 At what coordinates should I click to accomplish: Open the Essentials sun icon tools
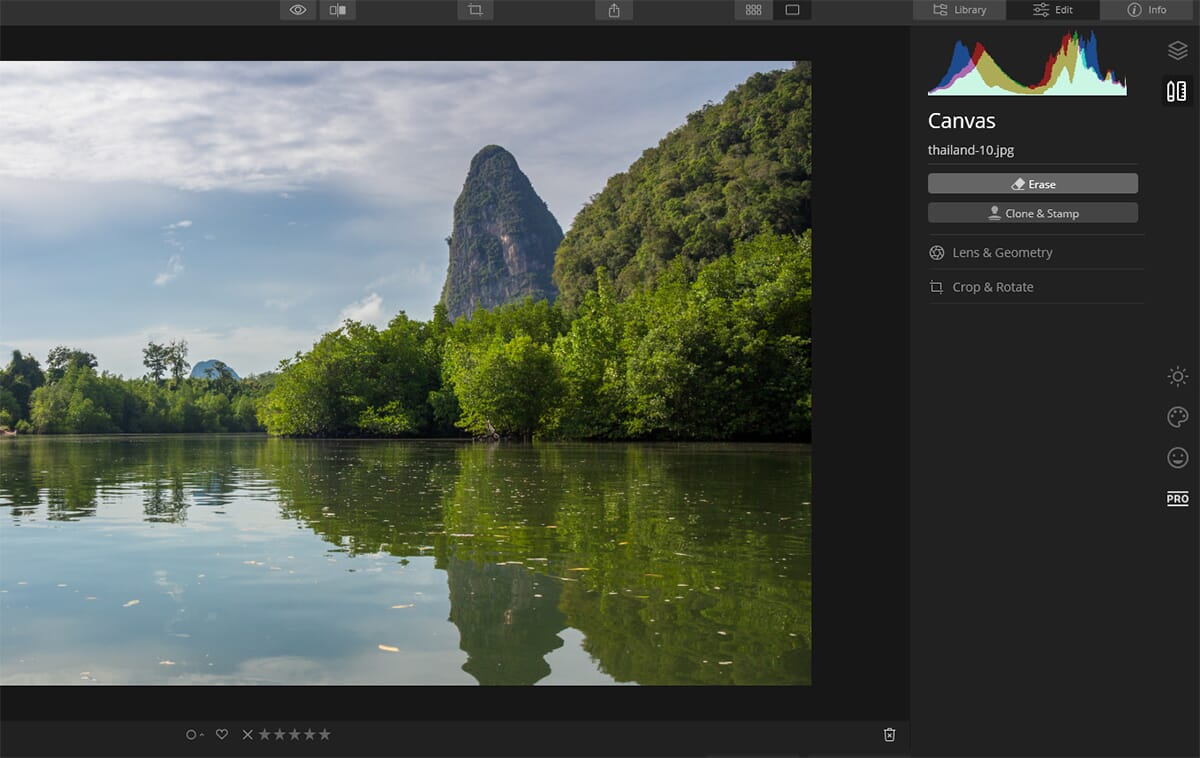pyautogui.click(x=1178, y=376)
